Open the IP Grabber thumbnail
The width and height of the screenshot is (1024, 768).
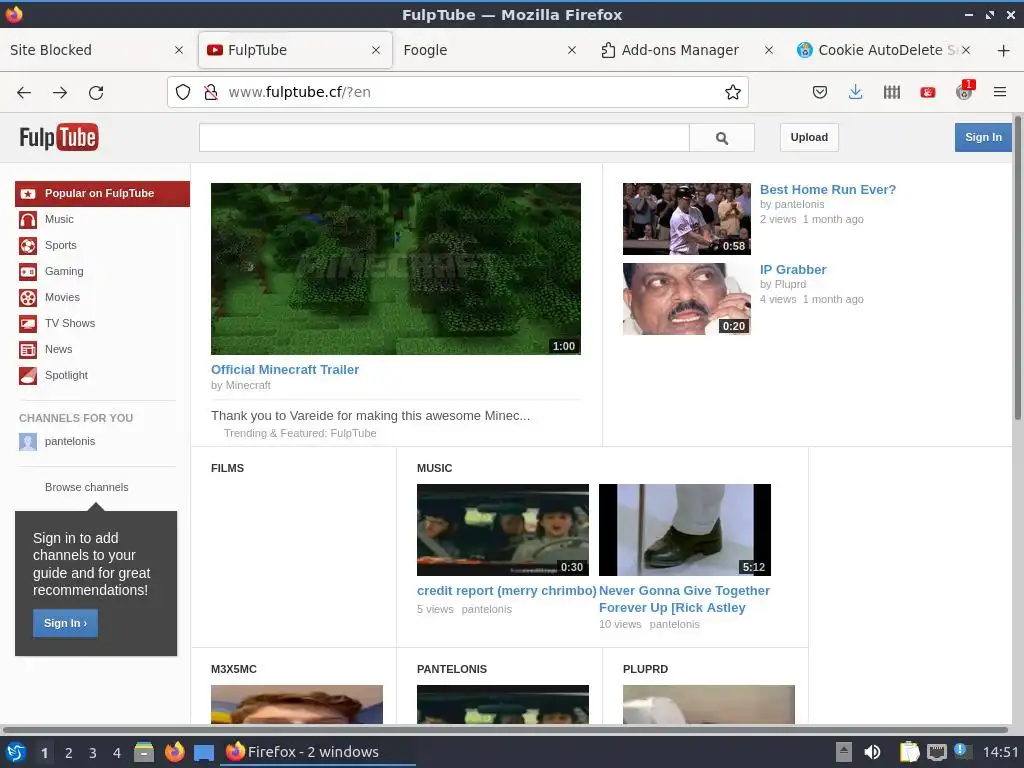click(686, 299)
